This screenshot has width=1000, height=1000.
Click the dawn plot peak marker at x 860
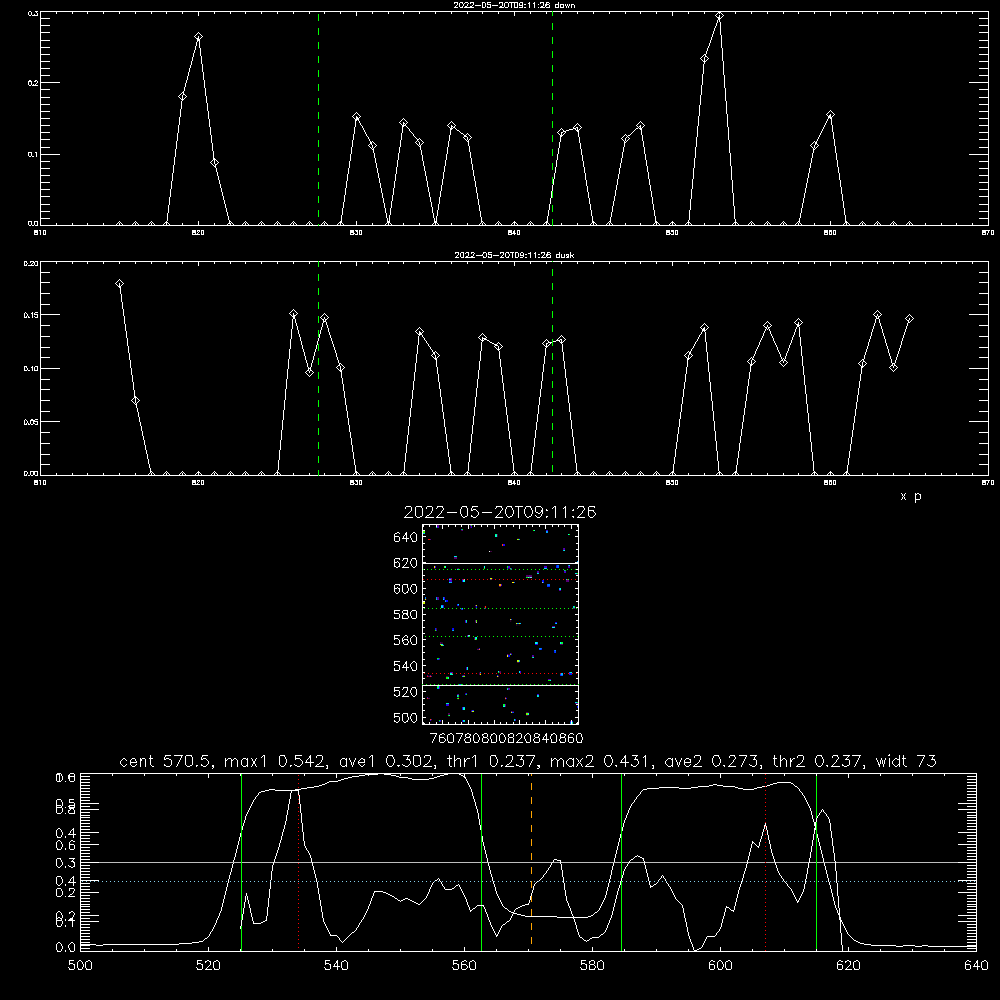pos(830,115)
